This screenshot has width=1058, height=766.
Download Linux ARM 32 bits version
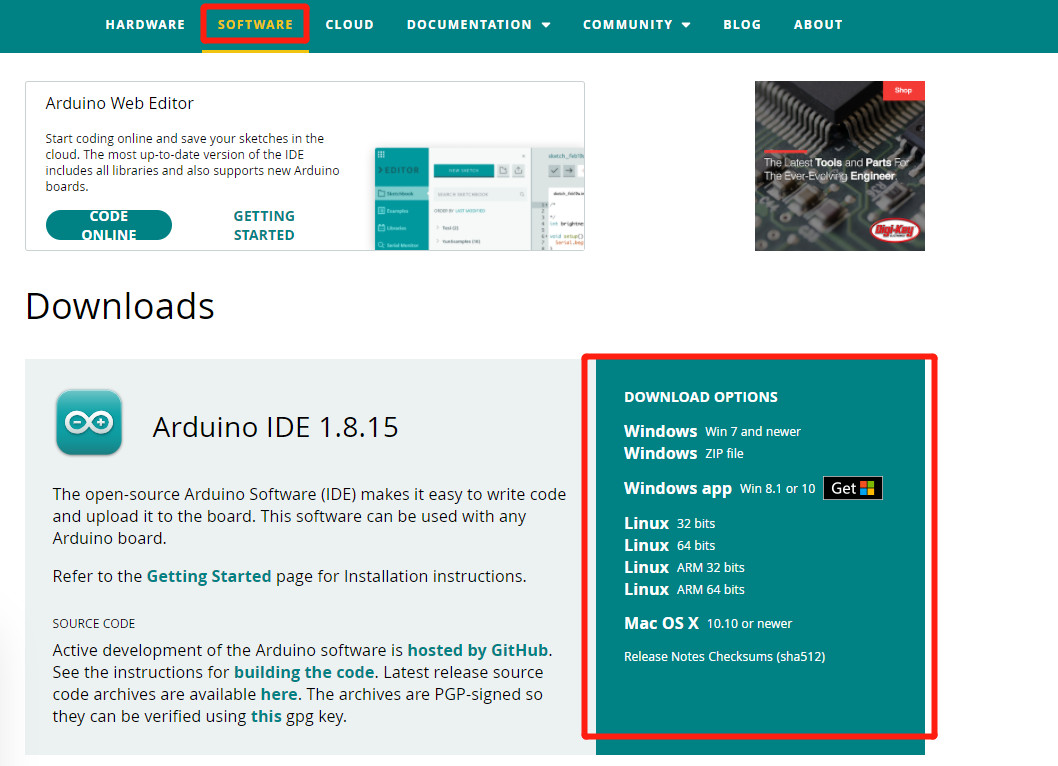[x=684, y=568]
